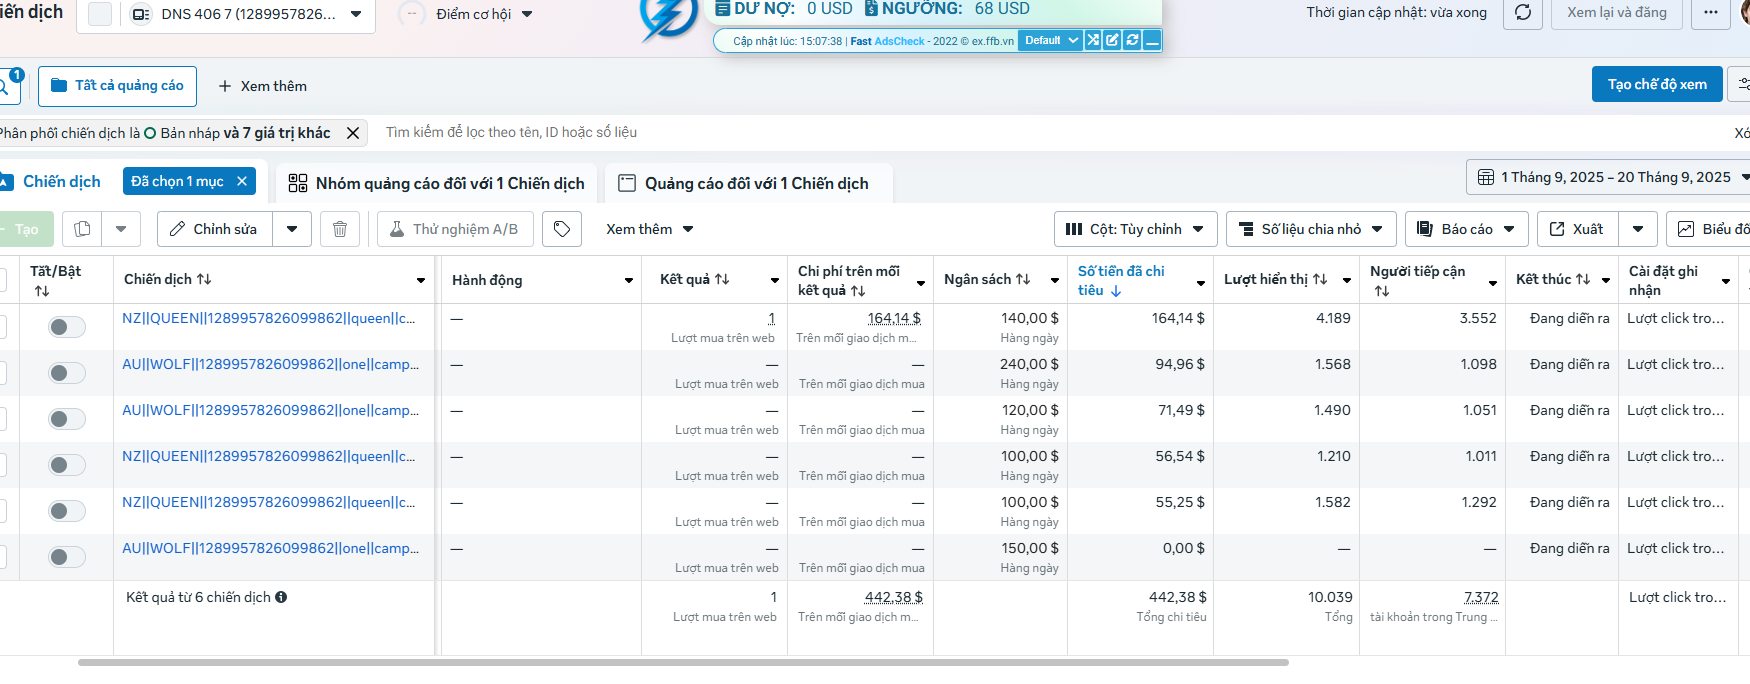Screen dimensions: 1750x684
Task: Open the 'Báo cáo' reports dropdown
Action: click(x=1467, y=229)
